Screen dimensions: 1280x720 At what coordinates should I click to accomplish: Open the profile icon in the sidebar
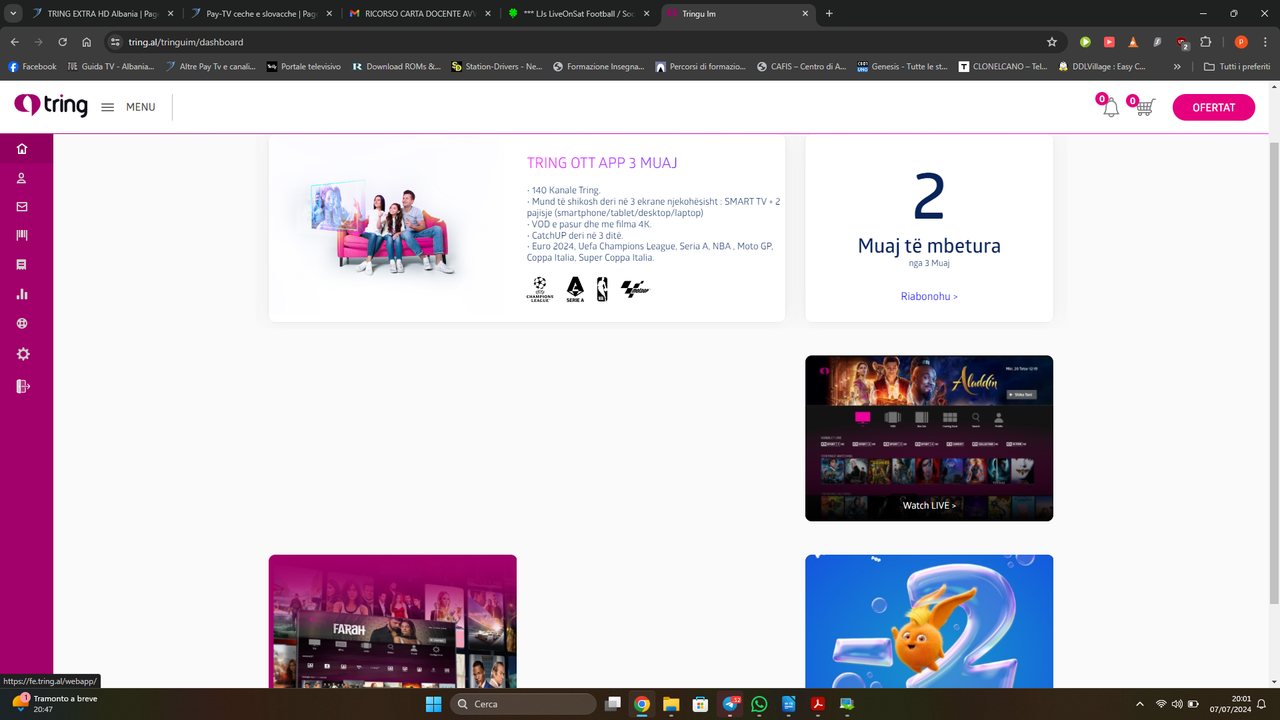pos(22,178)
